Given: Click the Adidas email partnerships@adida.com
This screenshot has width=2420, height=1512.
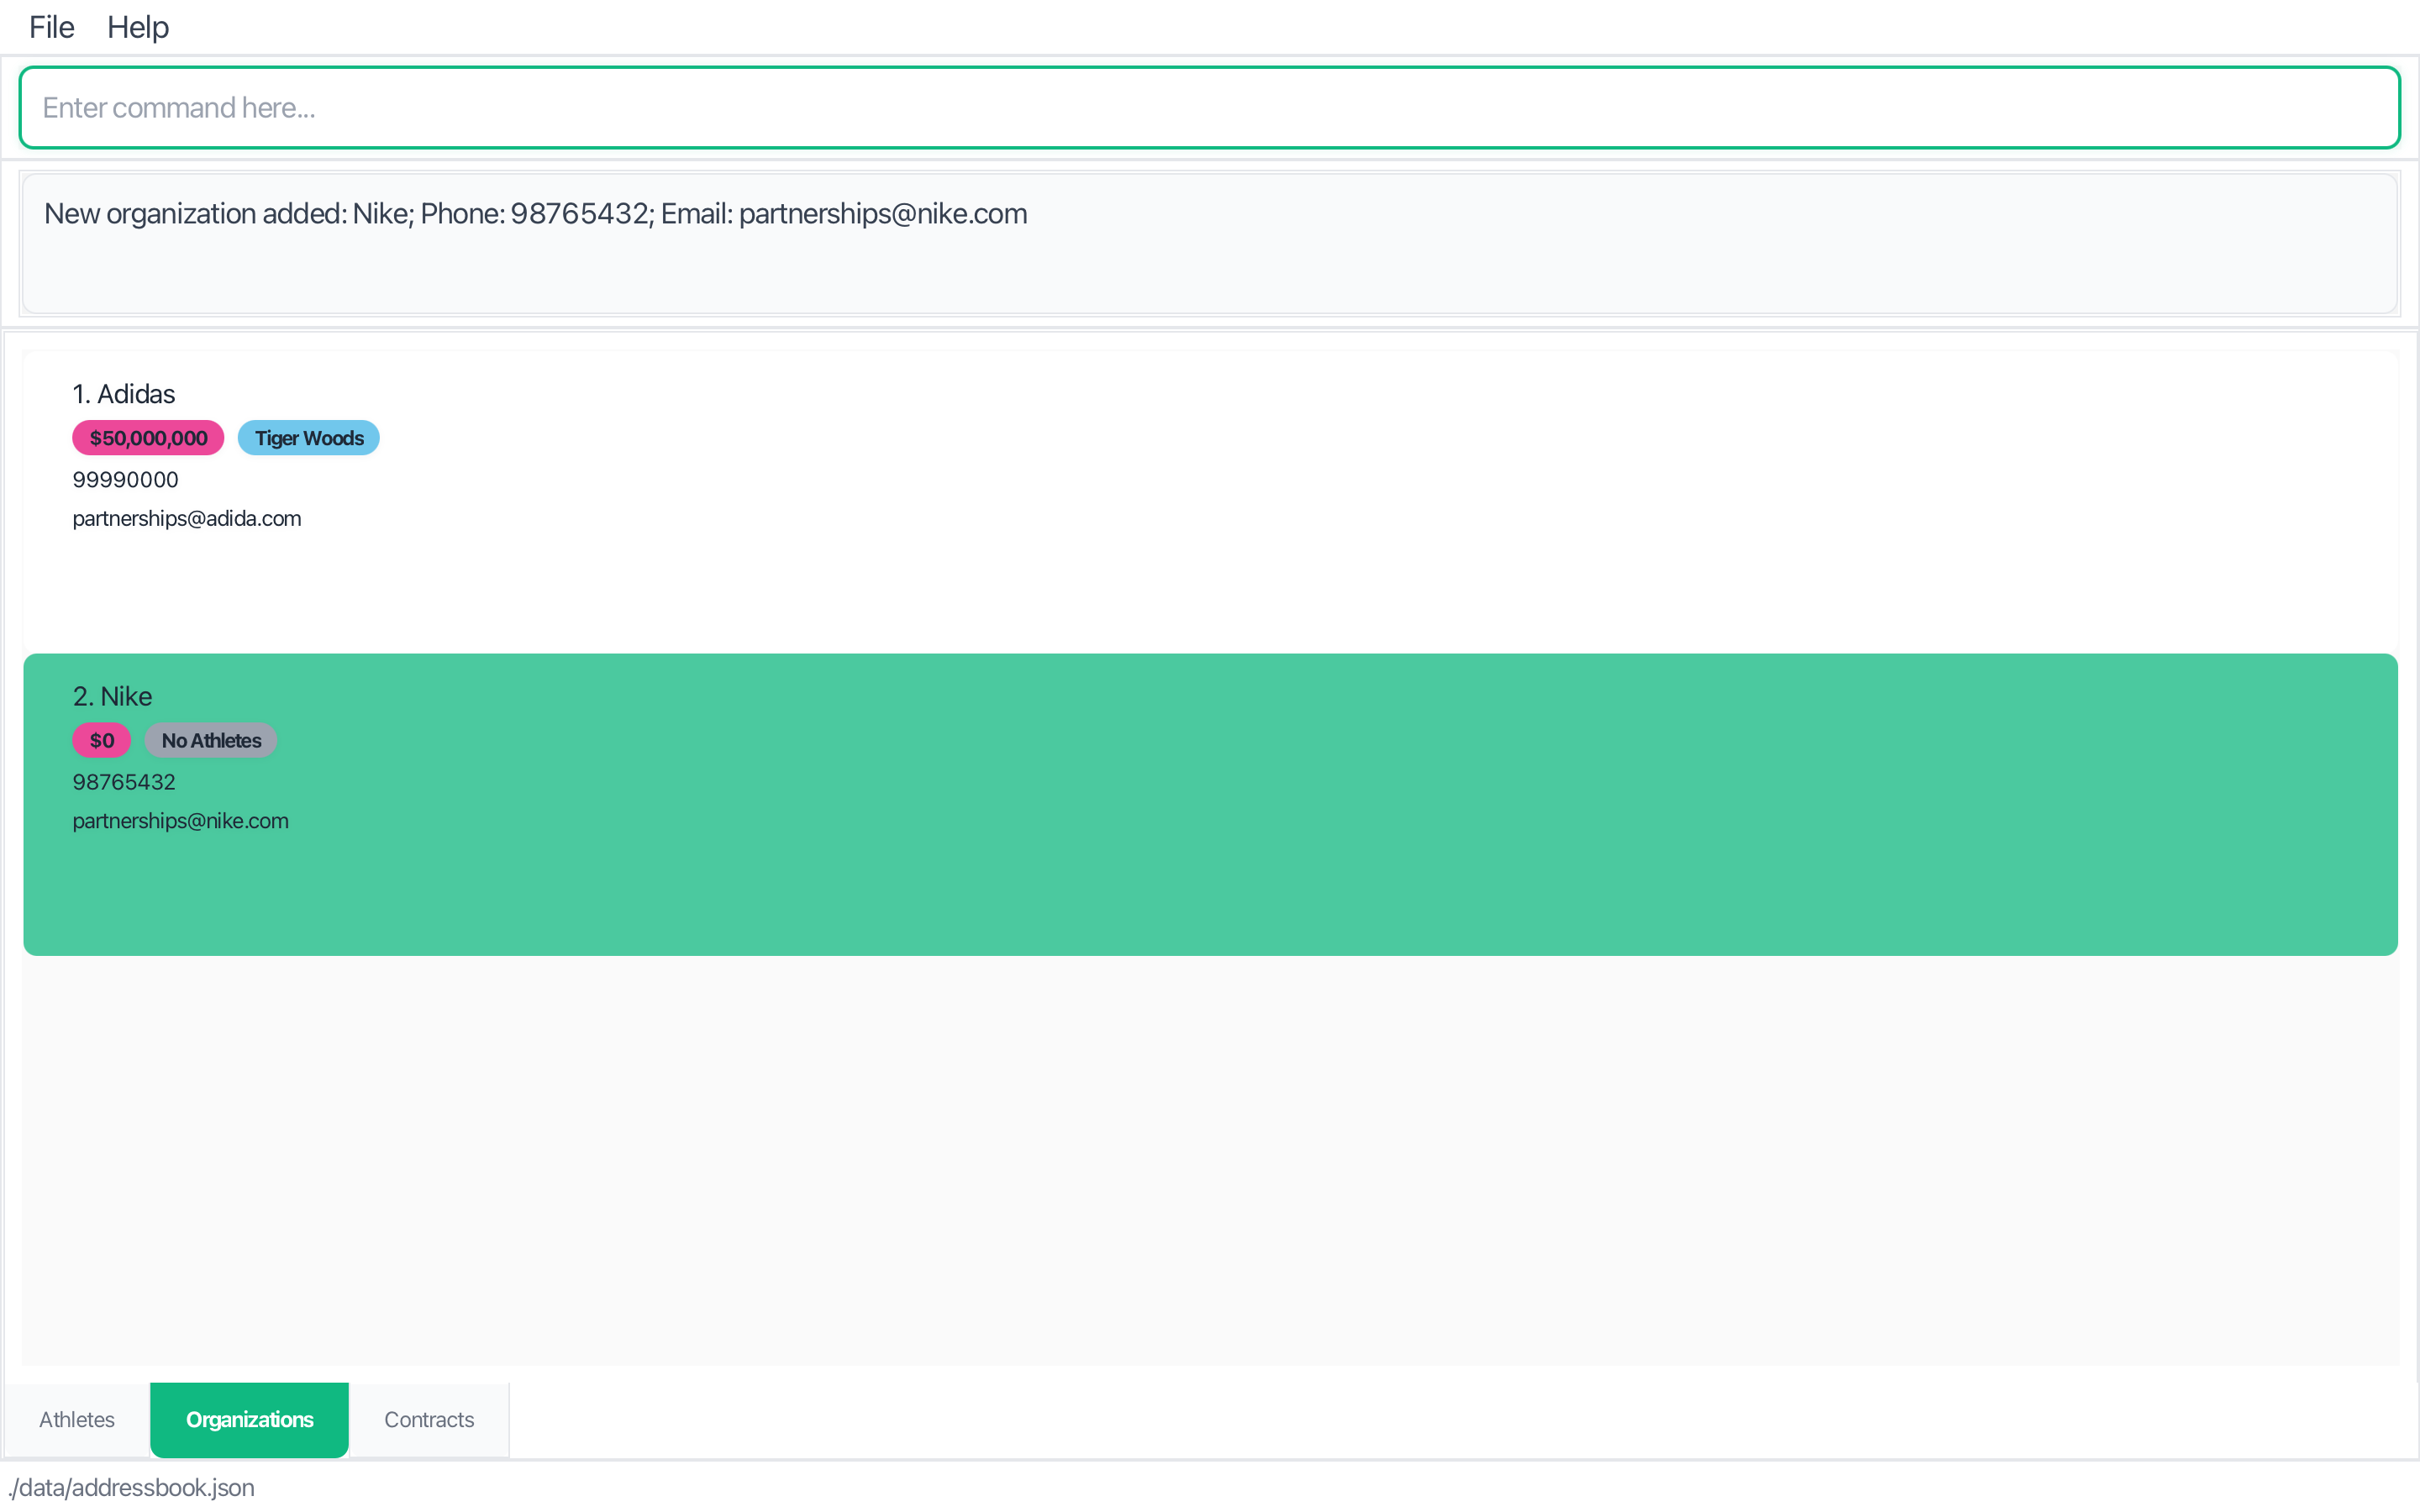Looking at the screenshot, I should [187, 519].
